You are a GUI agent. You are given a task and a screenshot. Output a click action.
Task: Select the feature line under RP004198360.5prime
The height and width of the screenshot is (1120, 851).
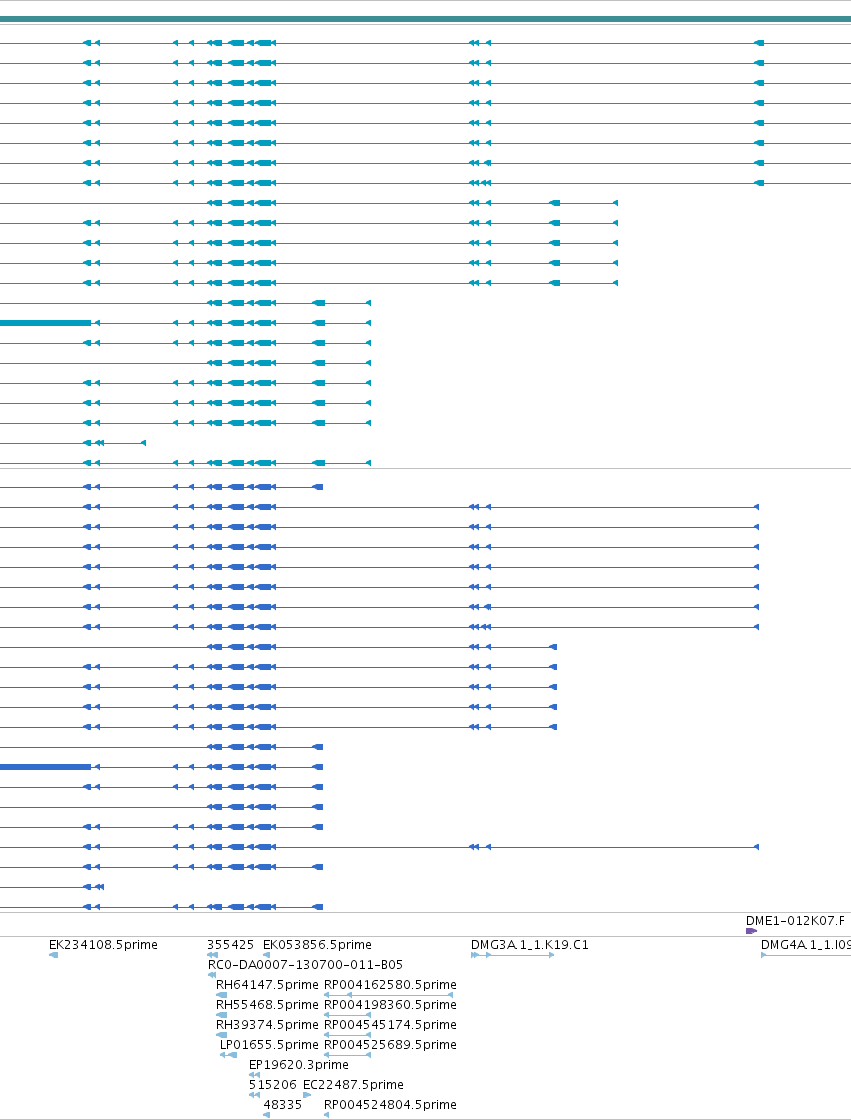point(347,1015)
